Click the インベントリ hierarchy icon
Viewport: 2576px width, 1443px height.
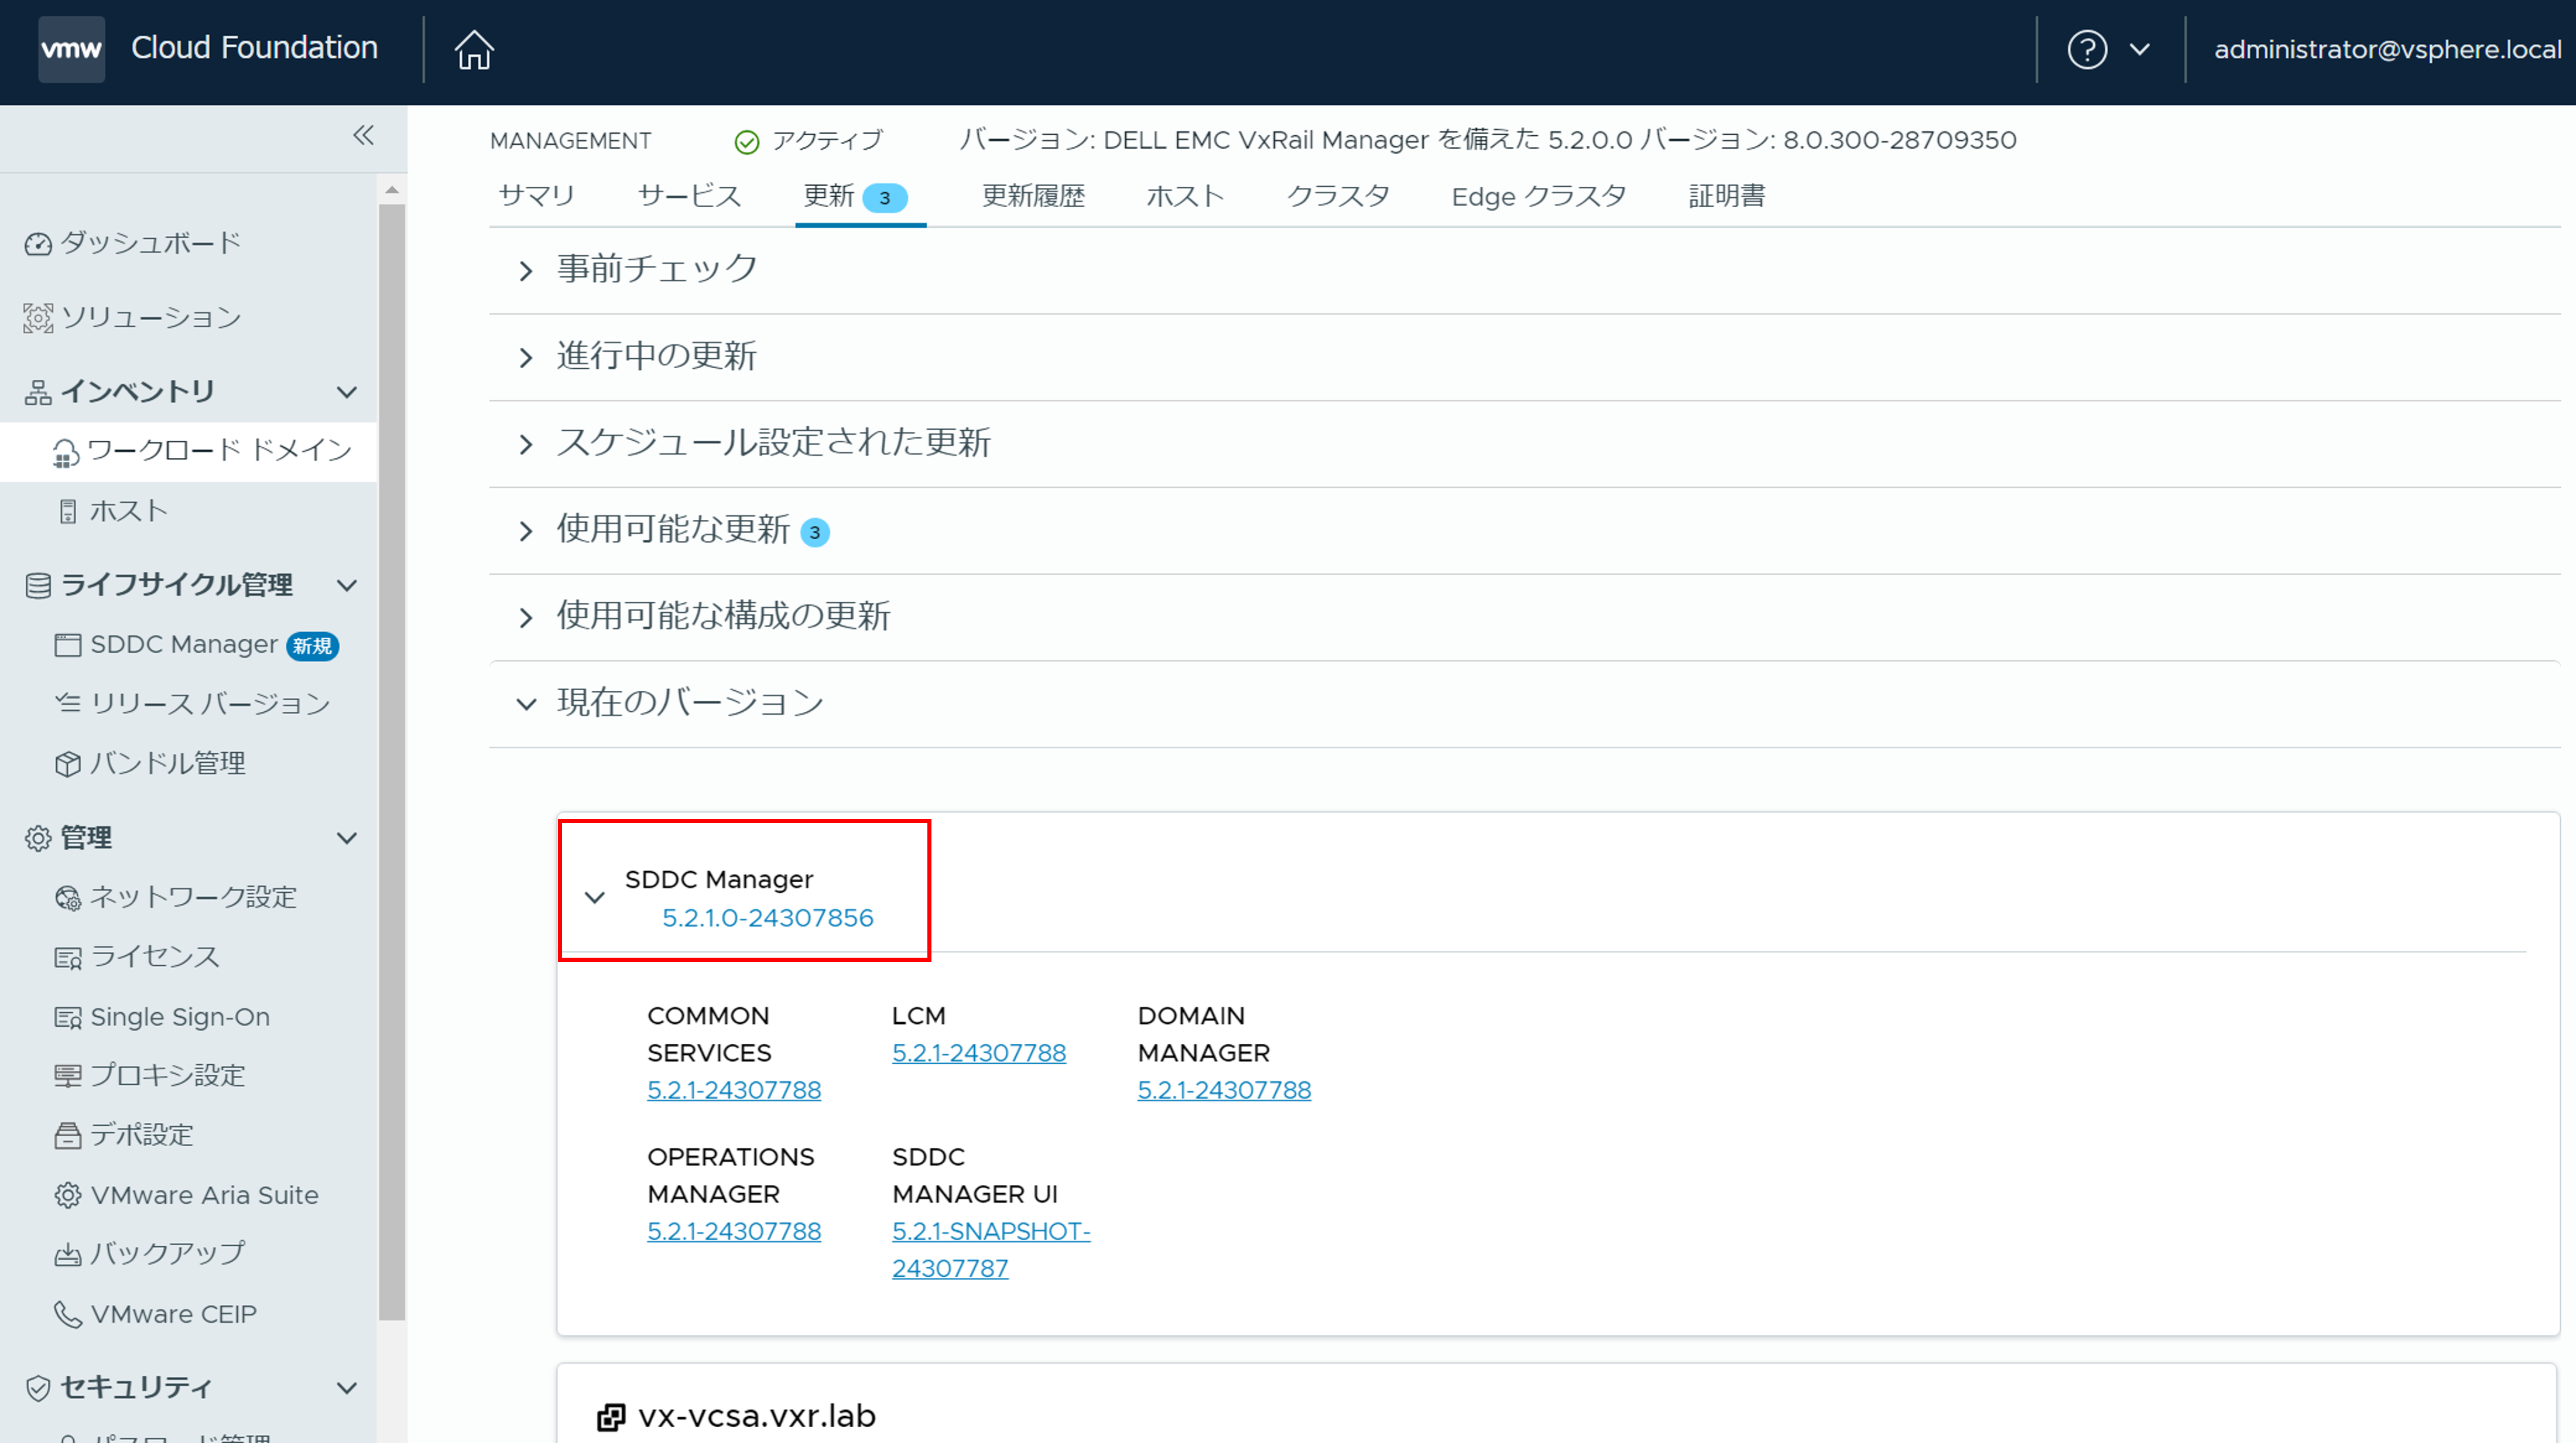coord(38,392)
